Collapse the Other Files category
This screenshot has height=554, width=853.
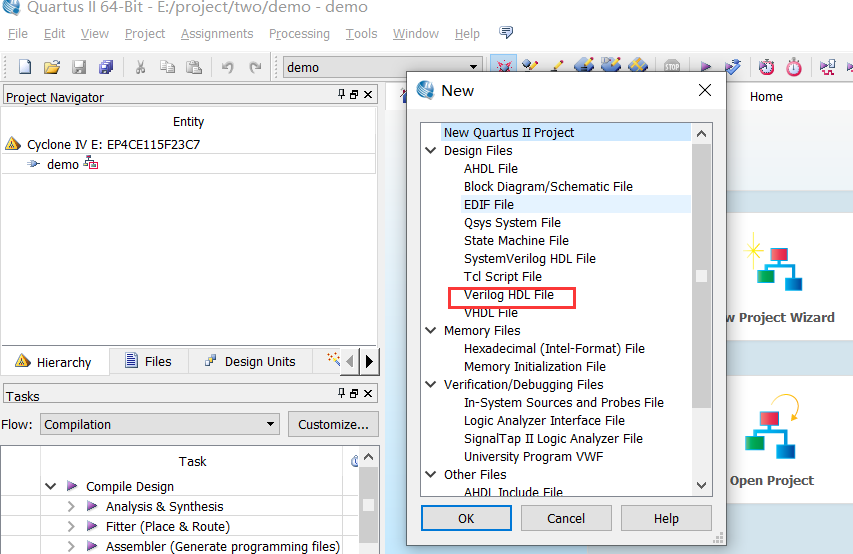pos(430,474)
